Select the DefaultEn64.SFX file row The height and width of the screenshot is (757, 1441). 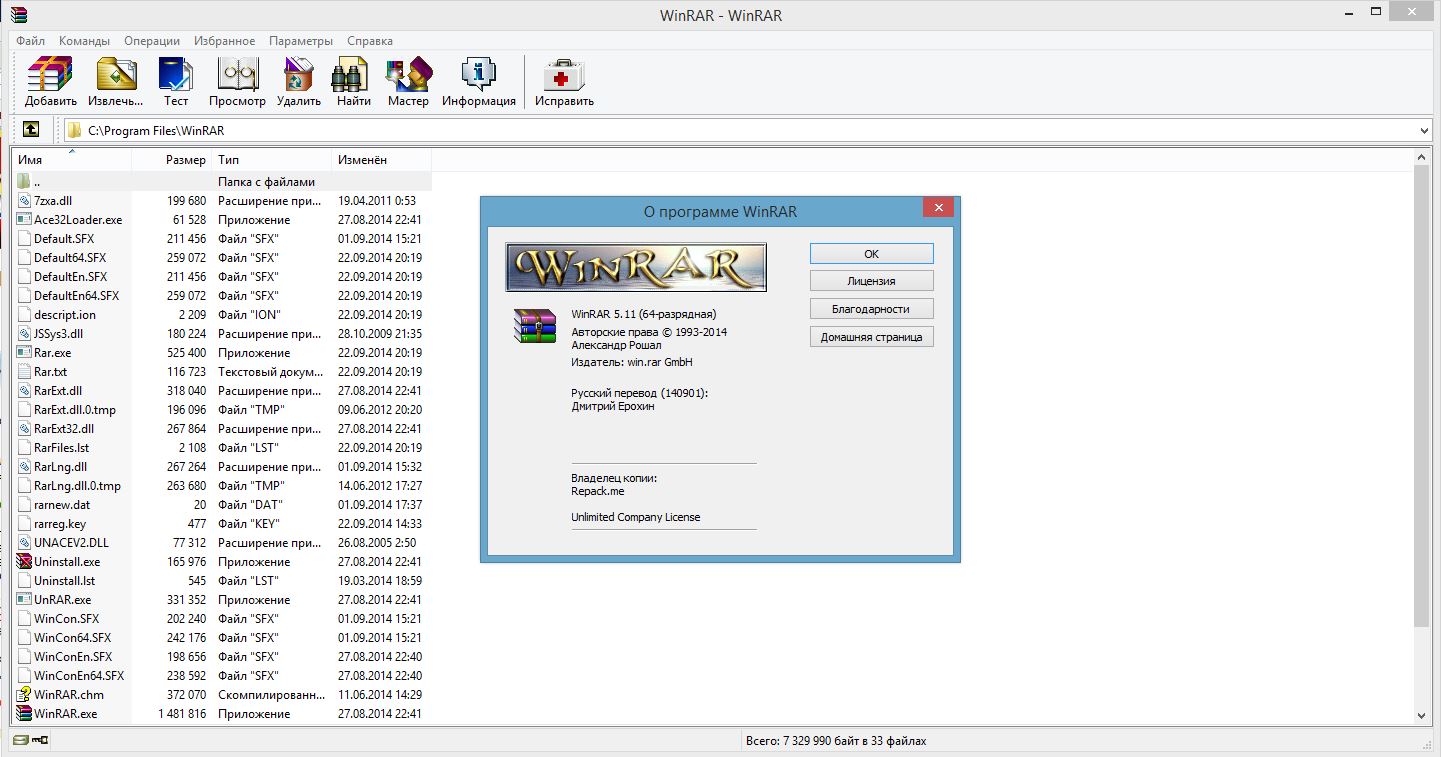click(x=222, y=296)
